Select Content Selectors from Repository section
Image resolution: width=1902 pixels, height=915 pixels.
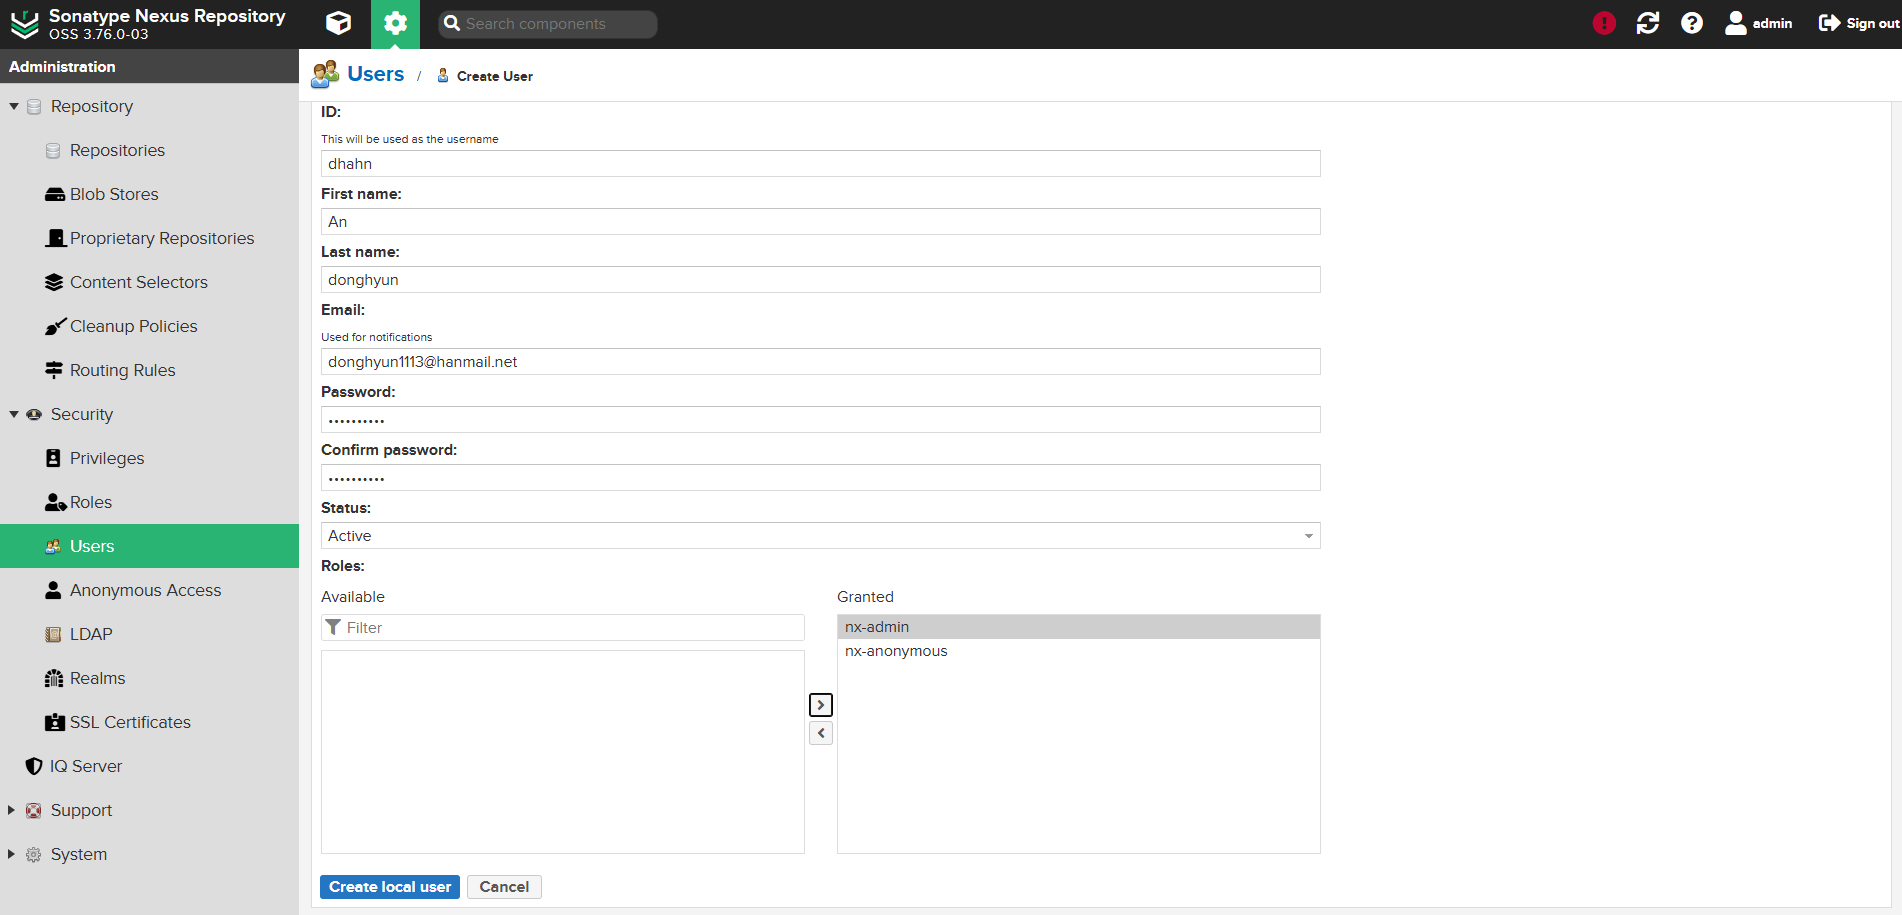[x=139, y=281]
